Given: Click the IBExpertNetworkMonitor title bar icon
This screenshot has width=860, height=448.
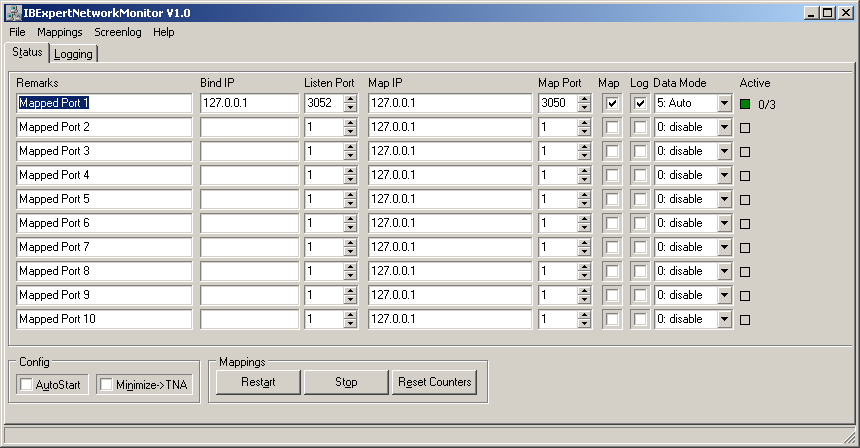Looking at the screenshot, I should pyautogui.click(x=13, y=13).
